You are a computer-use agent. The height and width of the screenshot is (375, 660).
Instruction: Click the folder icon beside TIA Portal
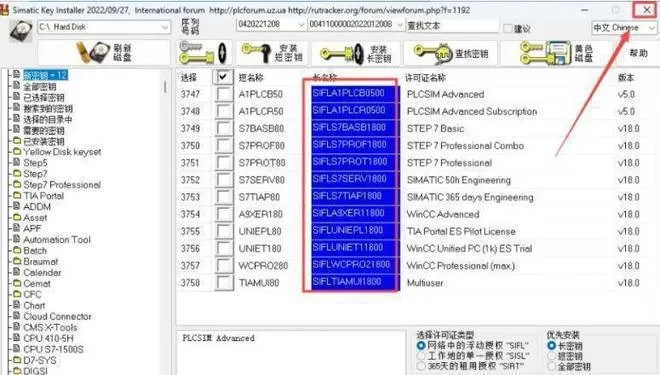point(16,196)
